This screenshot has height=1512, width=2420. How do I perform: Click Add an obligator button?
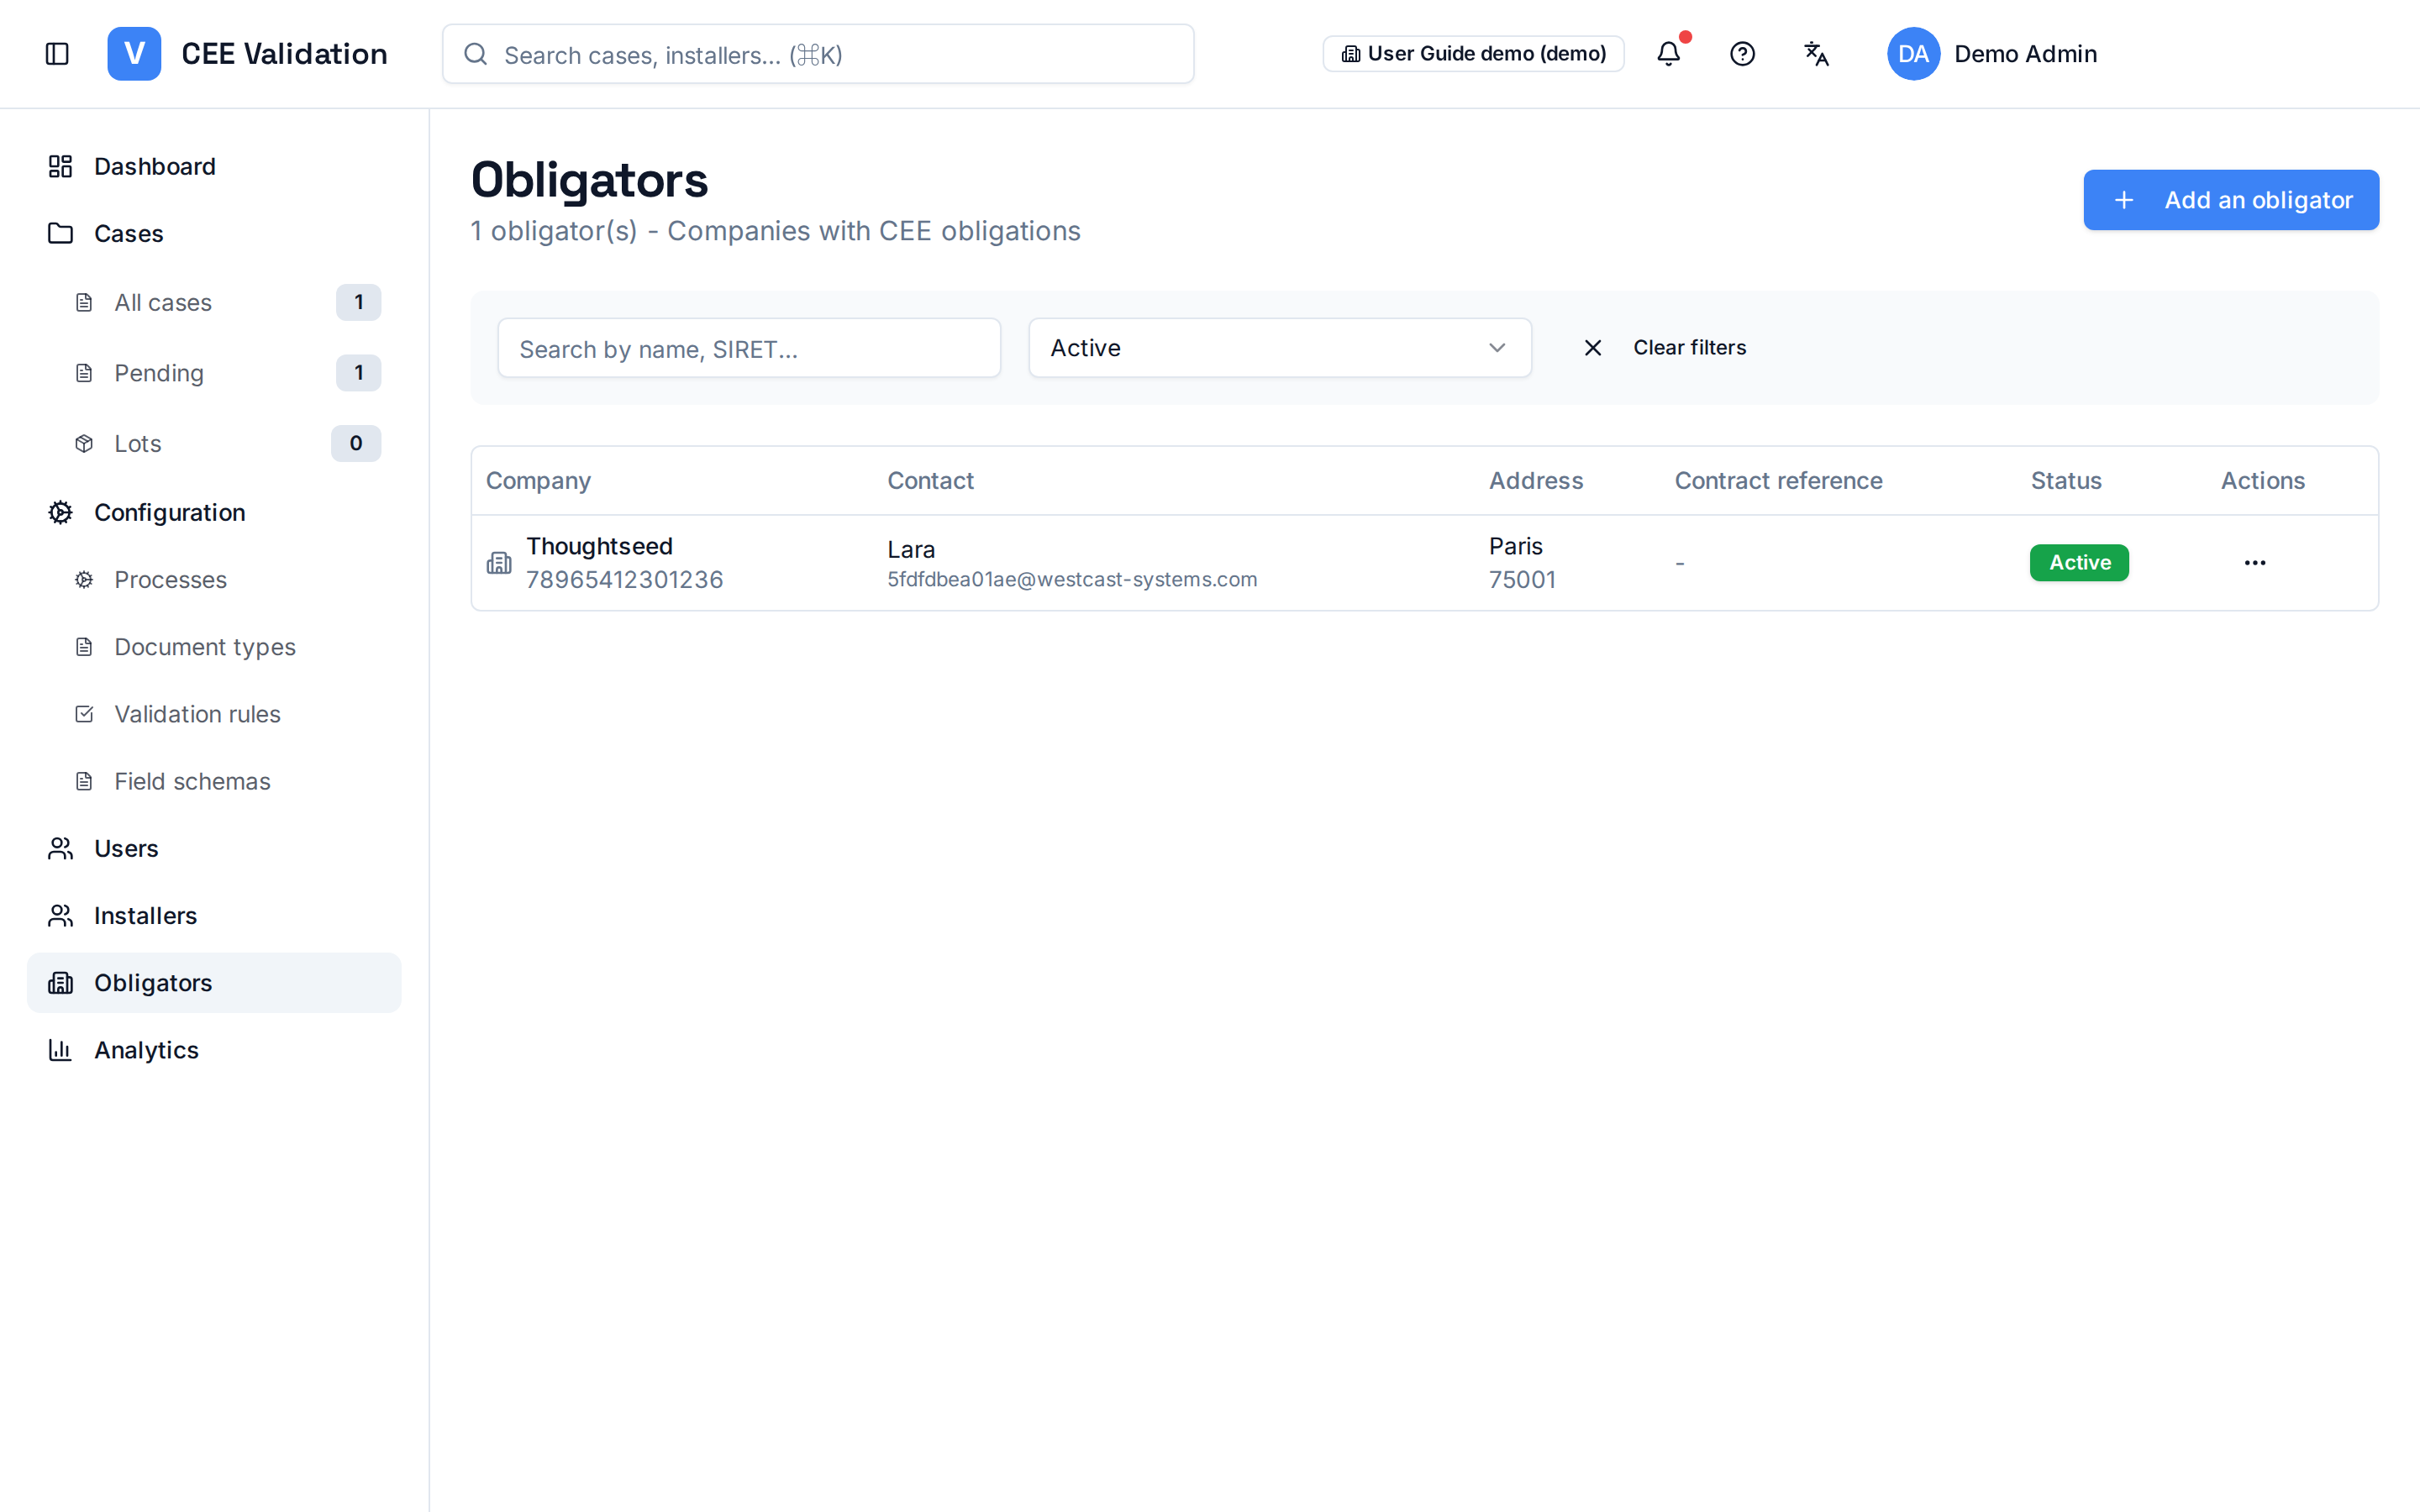point(2231,200)
